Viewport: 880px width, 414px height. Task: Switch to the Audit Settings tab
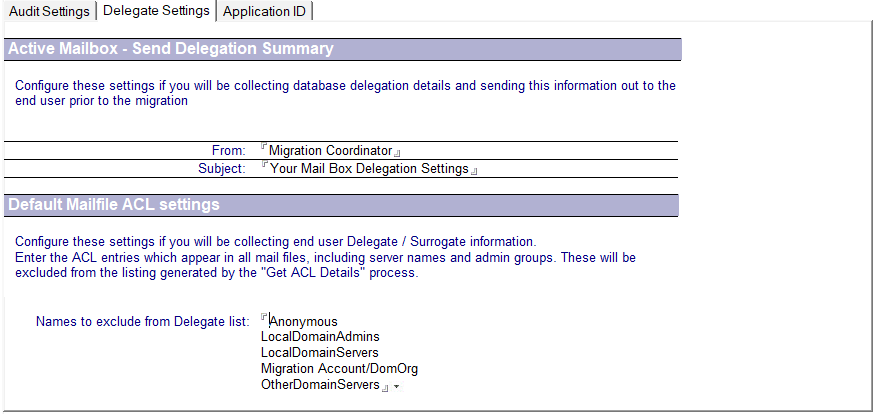pyautogui.click(x=48, y=11)
